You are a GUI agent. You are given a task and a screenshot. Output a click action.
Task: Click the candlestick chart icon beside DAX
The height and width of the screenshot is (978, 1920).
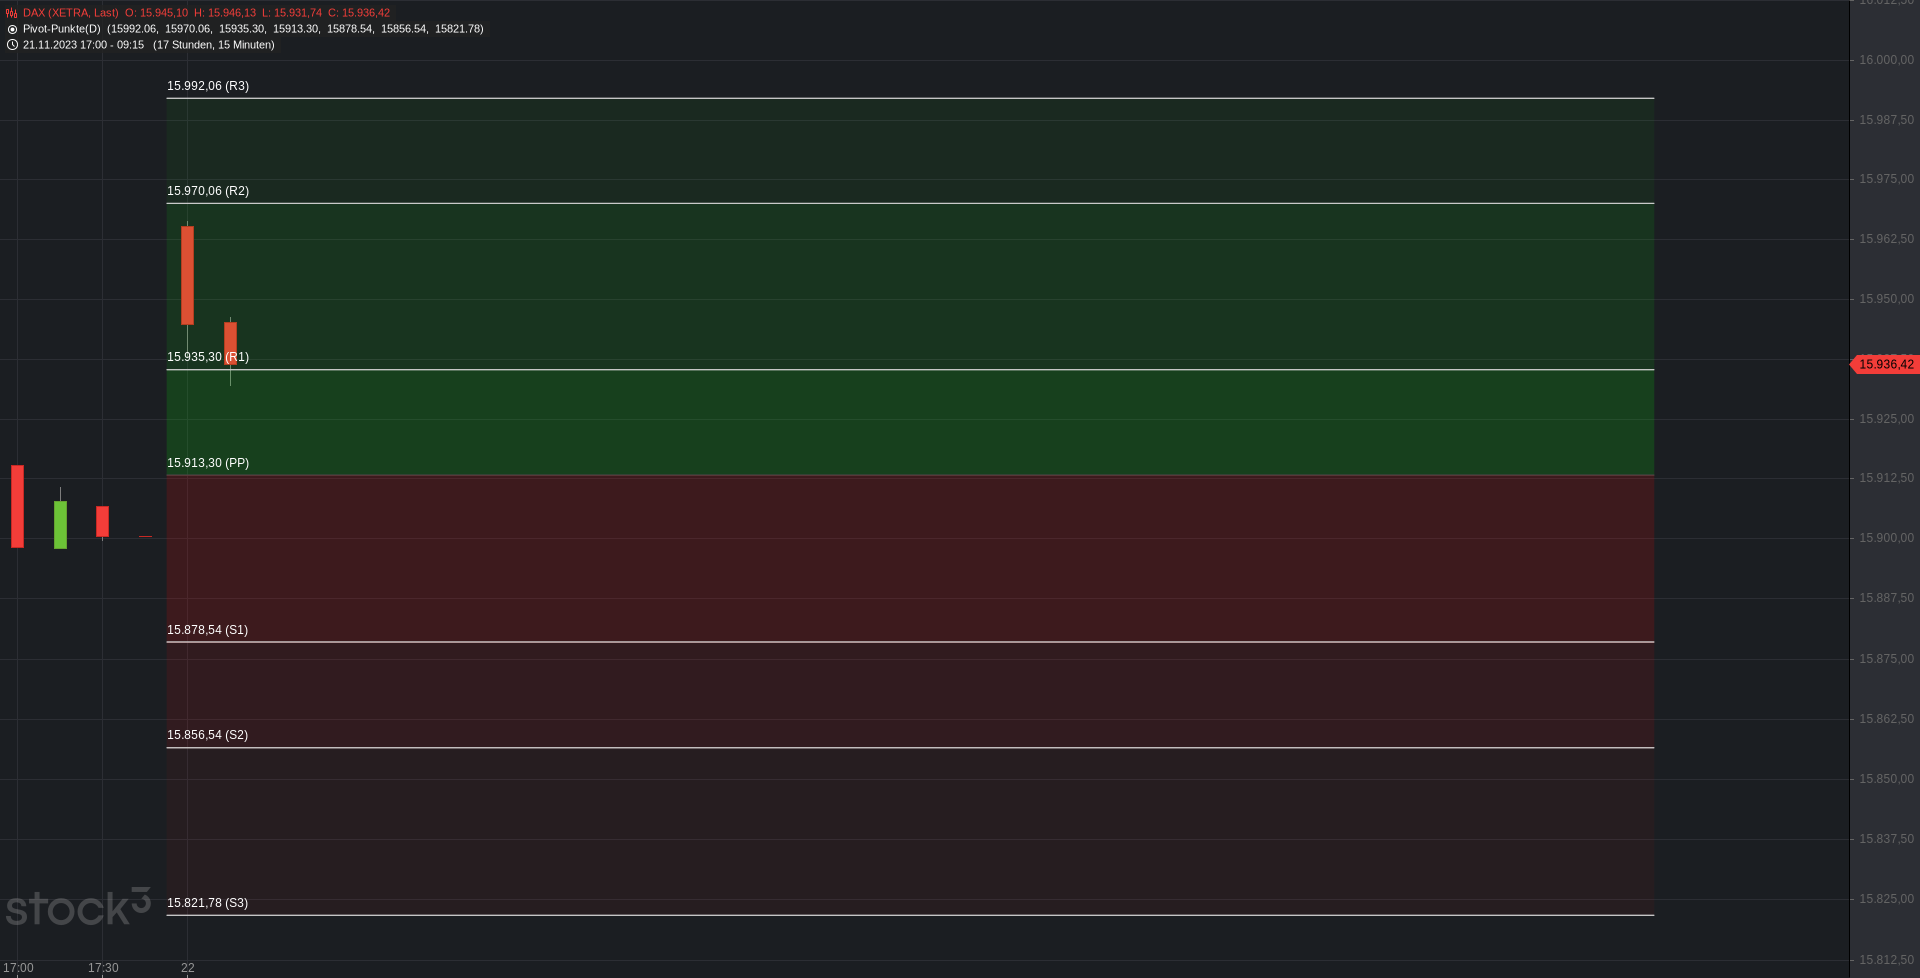tap(12, 13)
